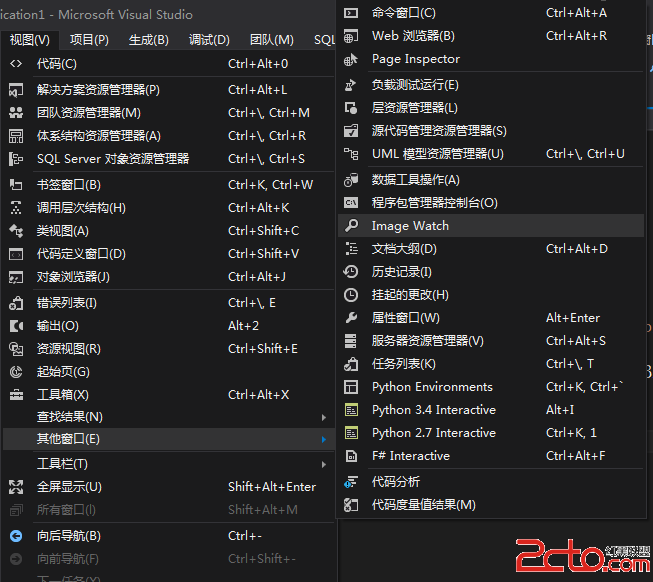Click the 体系结构资源管理器 icon
The width and height of the screenshot is (653, 582).
coord(16,136)
